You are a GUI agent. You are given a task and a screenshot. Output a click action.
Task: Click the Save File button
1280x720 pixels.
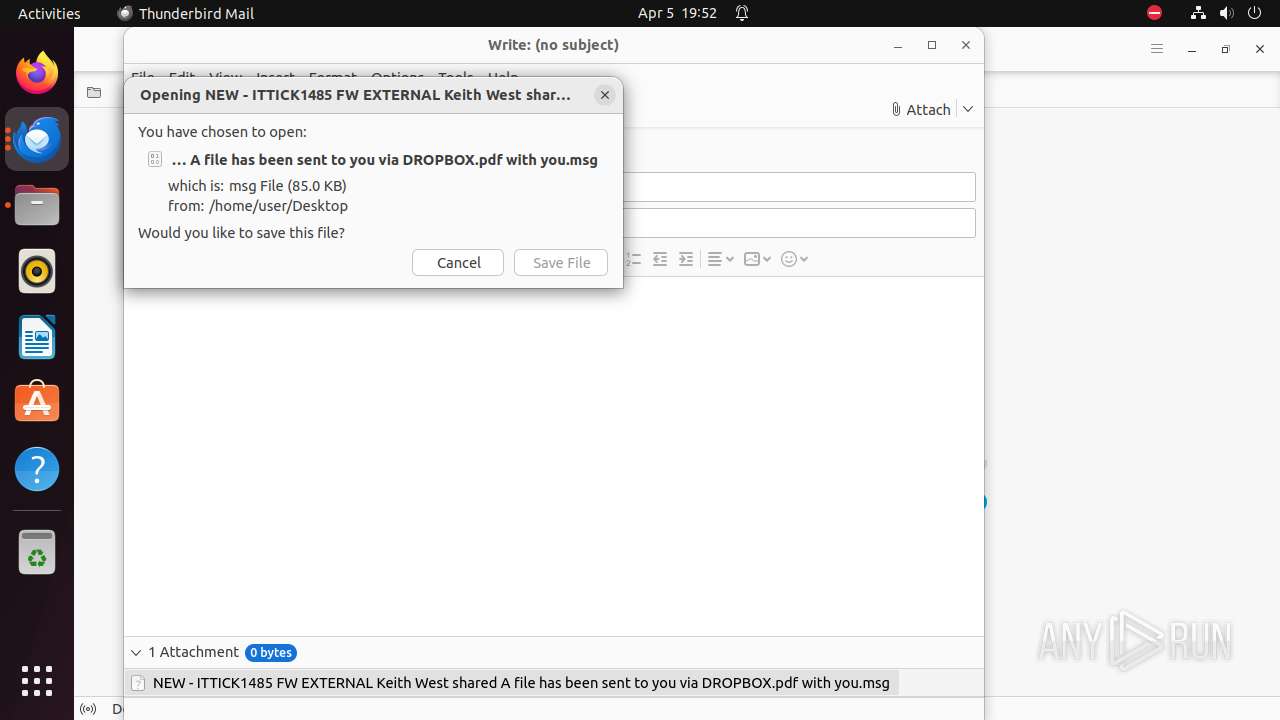(x=561, y=262)
